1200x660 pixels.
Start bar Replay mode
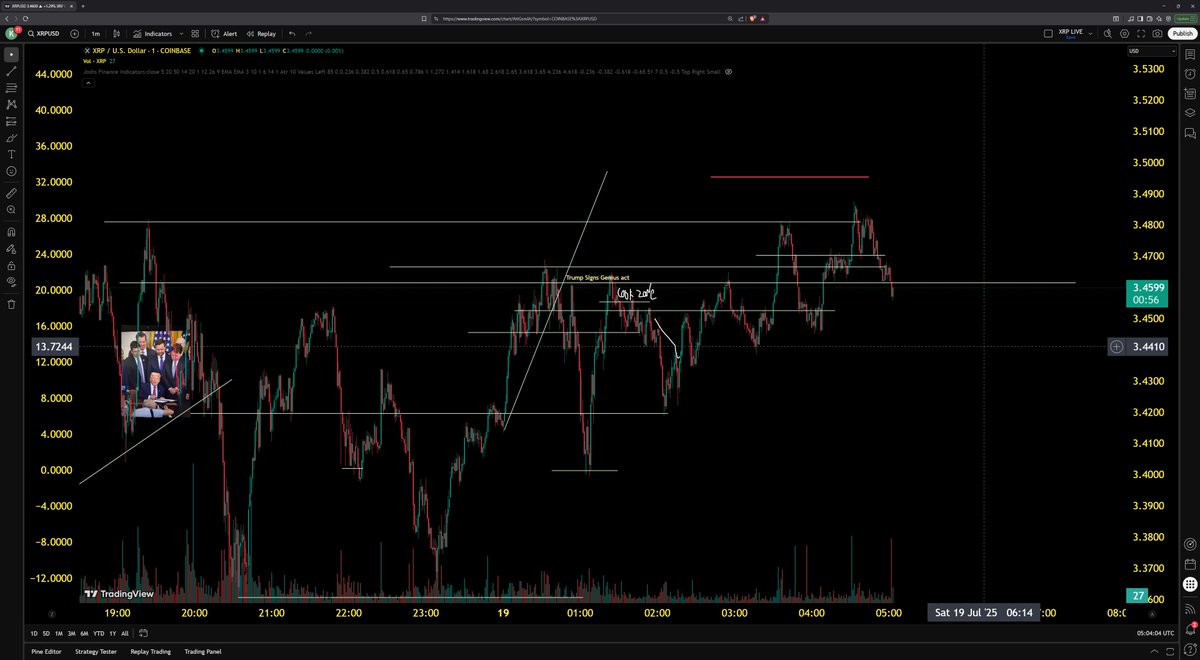click(x=261, y=34)
